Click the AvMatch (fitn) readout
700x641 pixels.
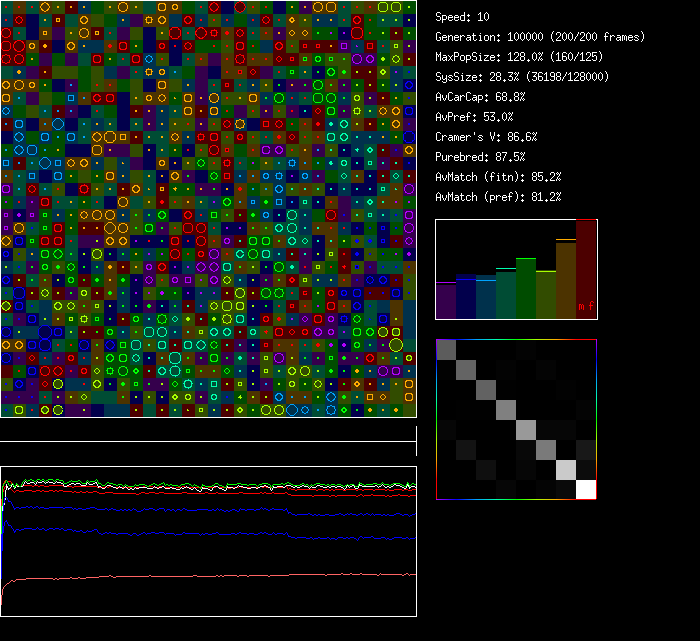point(498,177)
